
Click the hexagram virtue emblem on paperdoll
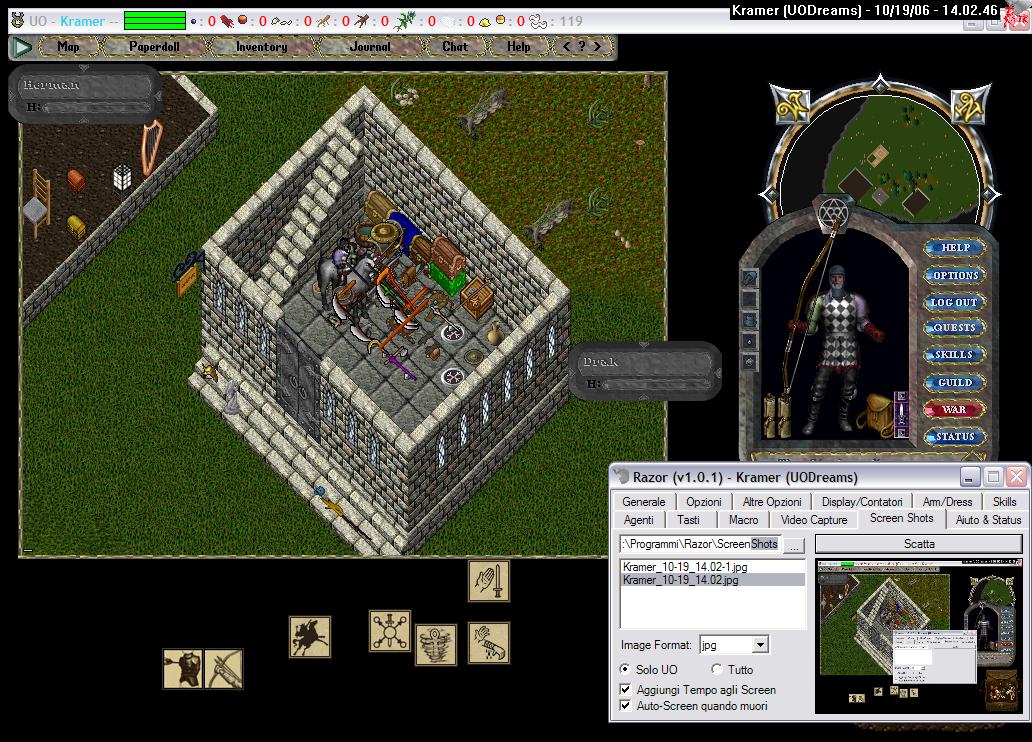[x=834, y=213]
